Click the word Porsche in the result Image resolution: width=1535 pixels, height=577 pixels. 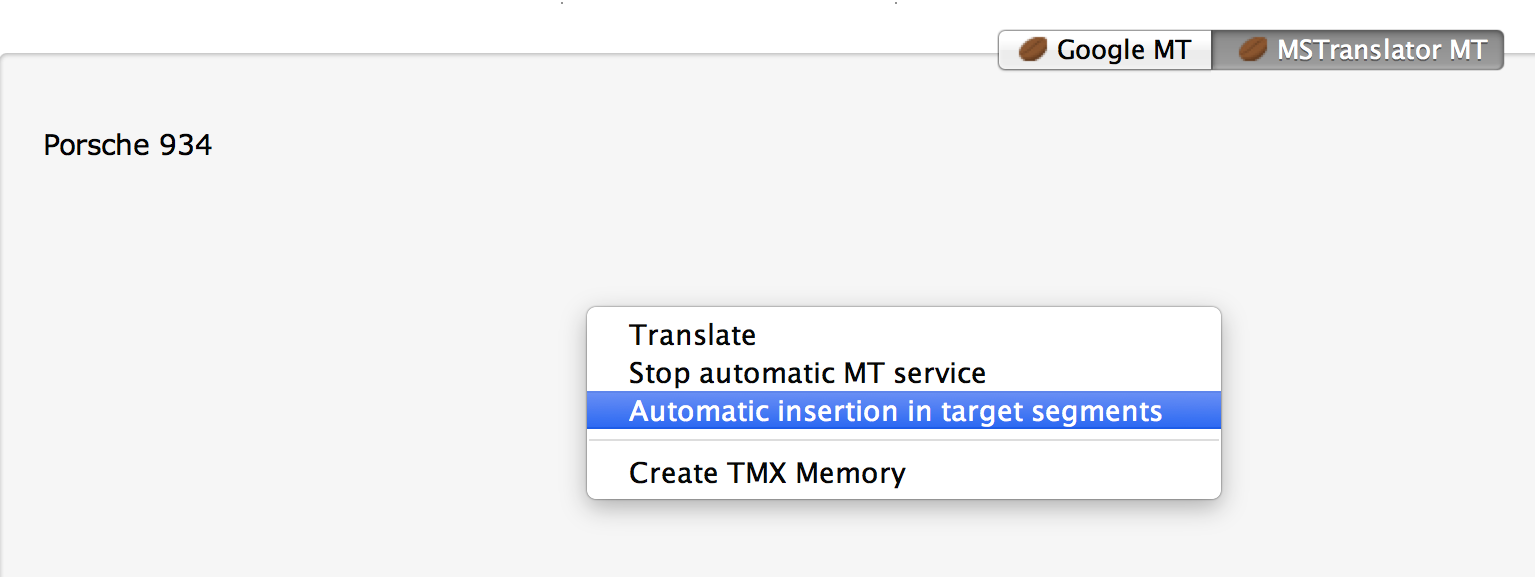click(96, 146)
